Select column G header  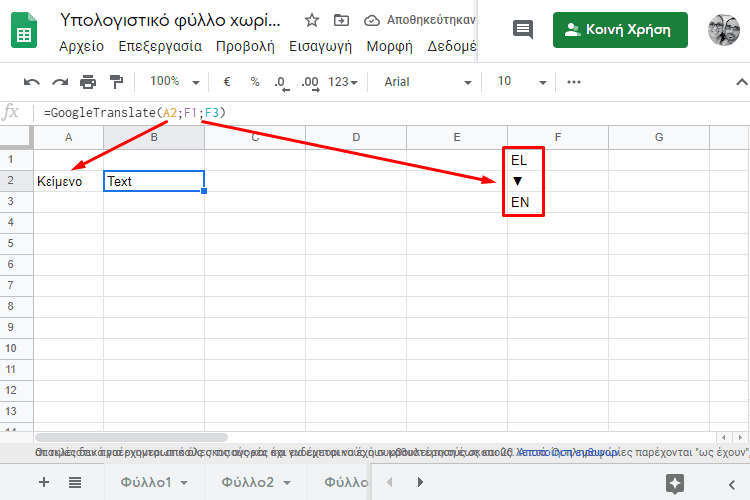(x=659, y=137)
